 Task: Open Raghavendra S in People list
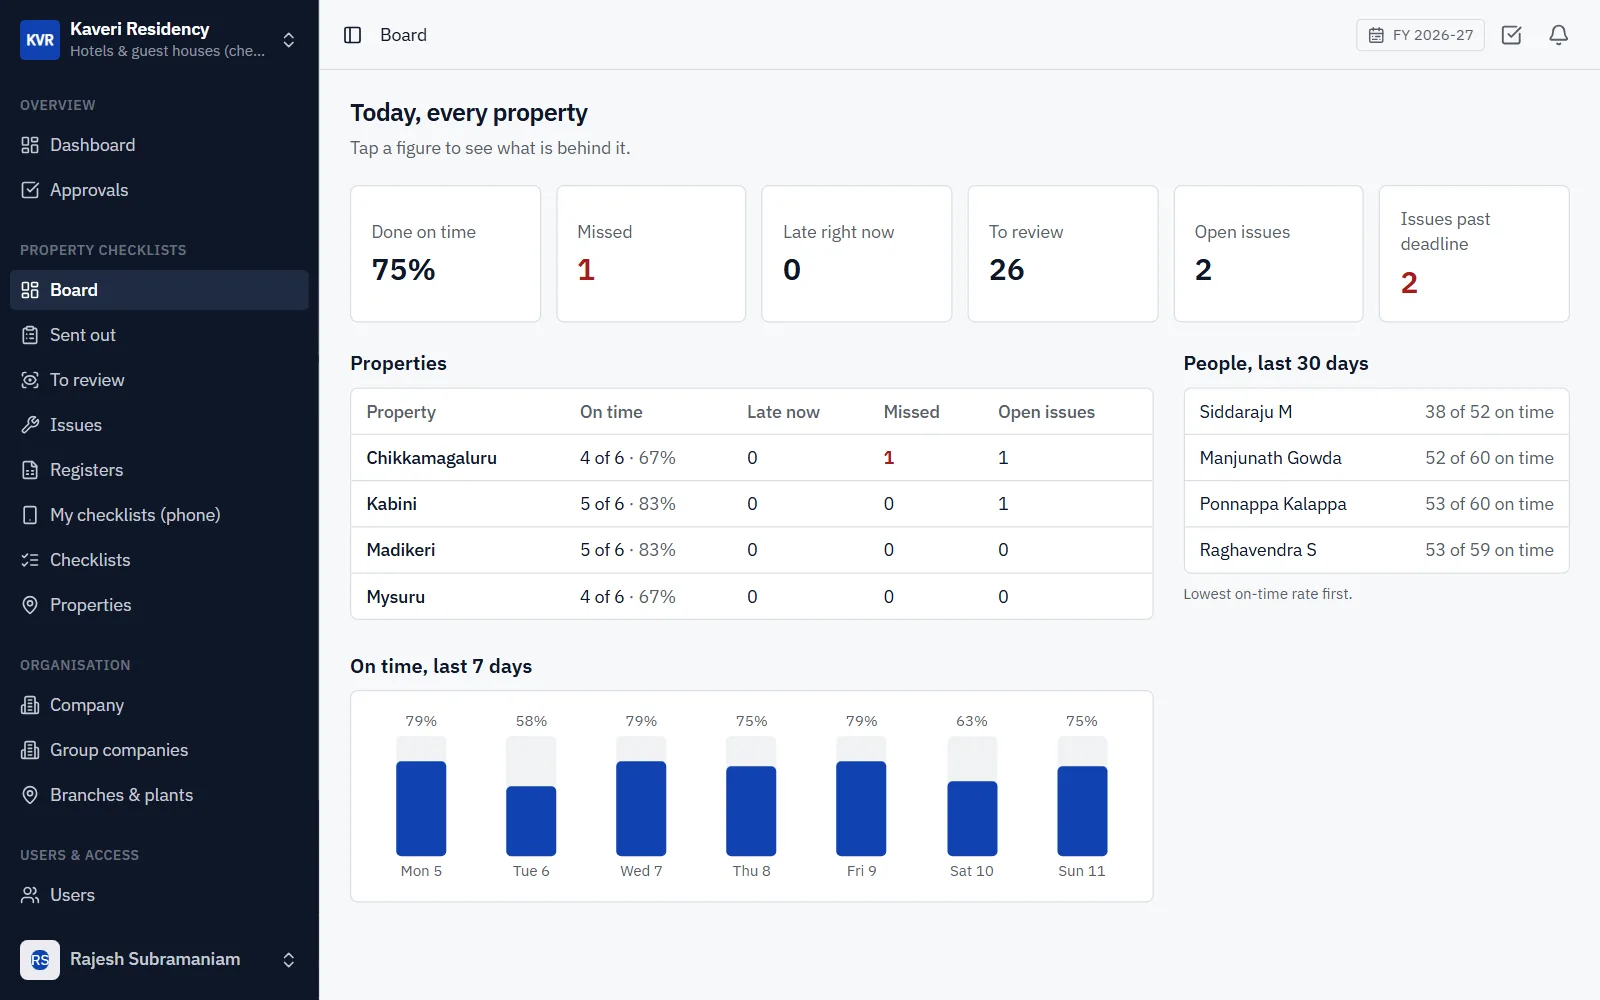pyautogui.click(x=1376, y=550)
